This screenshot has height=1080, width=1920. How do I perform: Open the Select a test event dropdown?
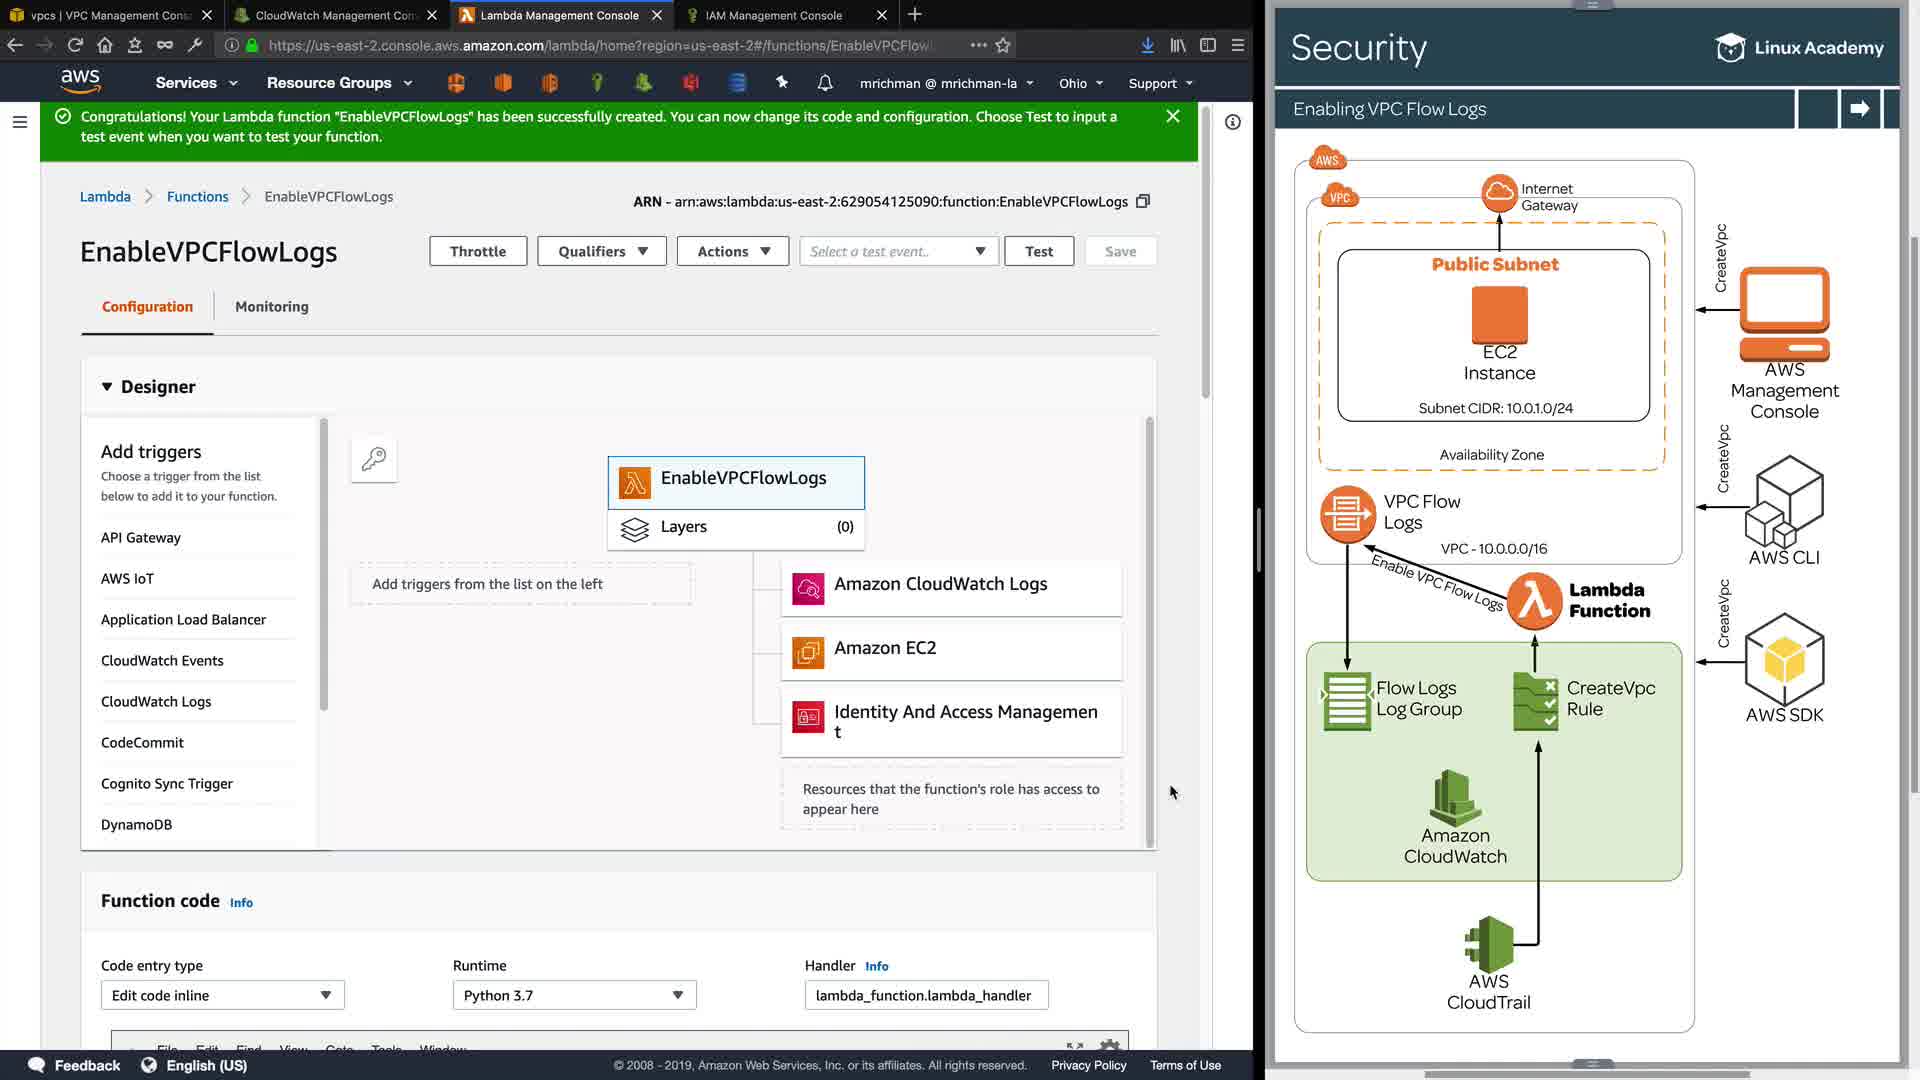pyautogui.click(x=897, y=251)
